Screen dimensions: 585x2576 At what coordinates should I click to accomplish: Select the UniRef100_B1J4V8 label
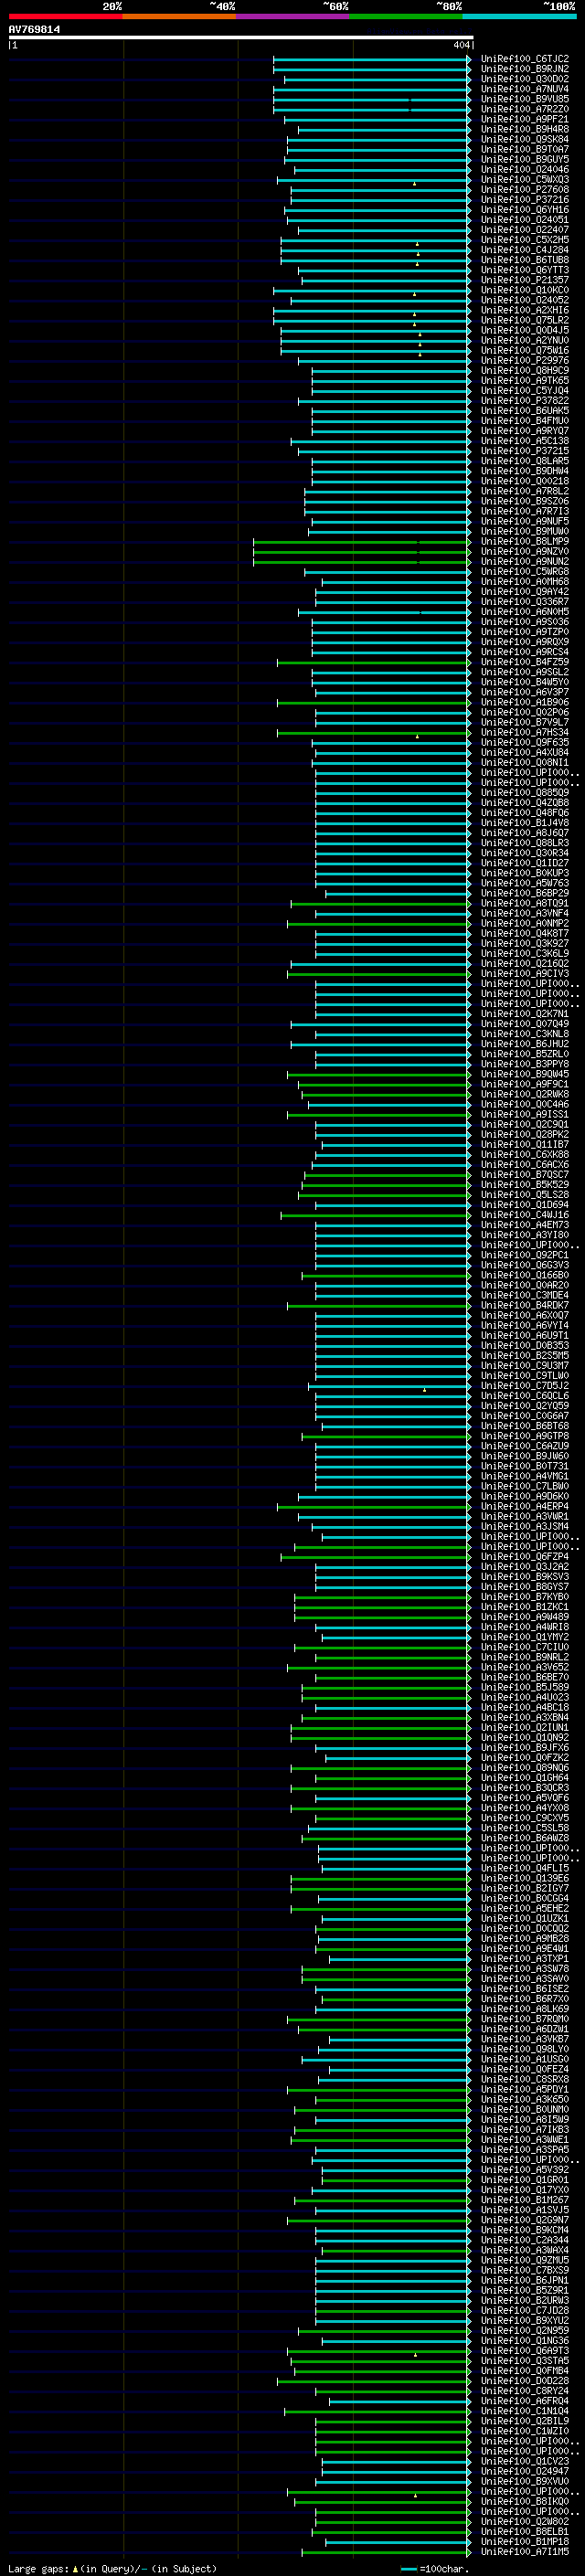coord(524,823)
